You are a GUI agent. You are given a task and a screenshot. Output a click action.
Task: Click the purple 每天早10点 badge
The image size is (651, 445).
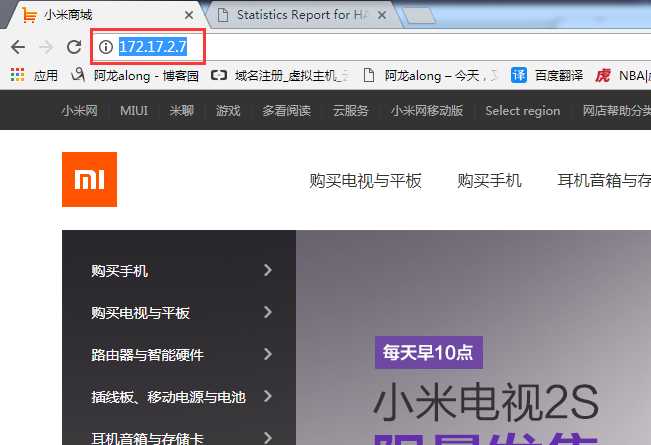click(x=428, y=352)
